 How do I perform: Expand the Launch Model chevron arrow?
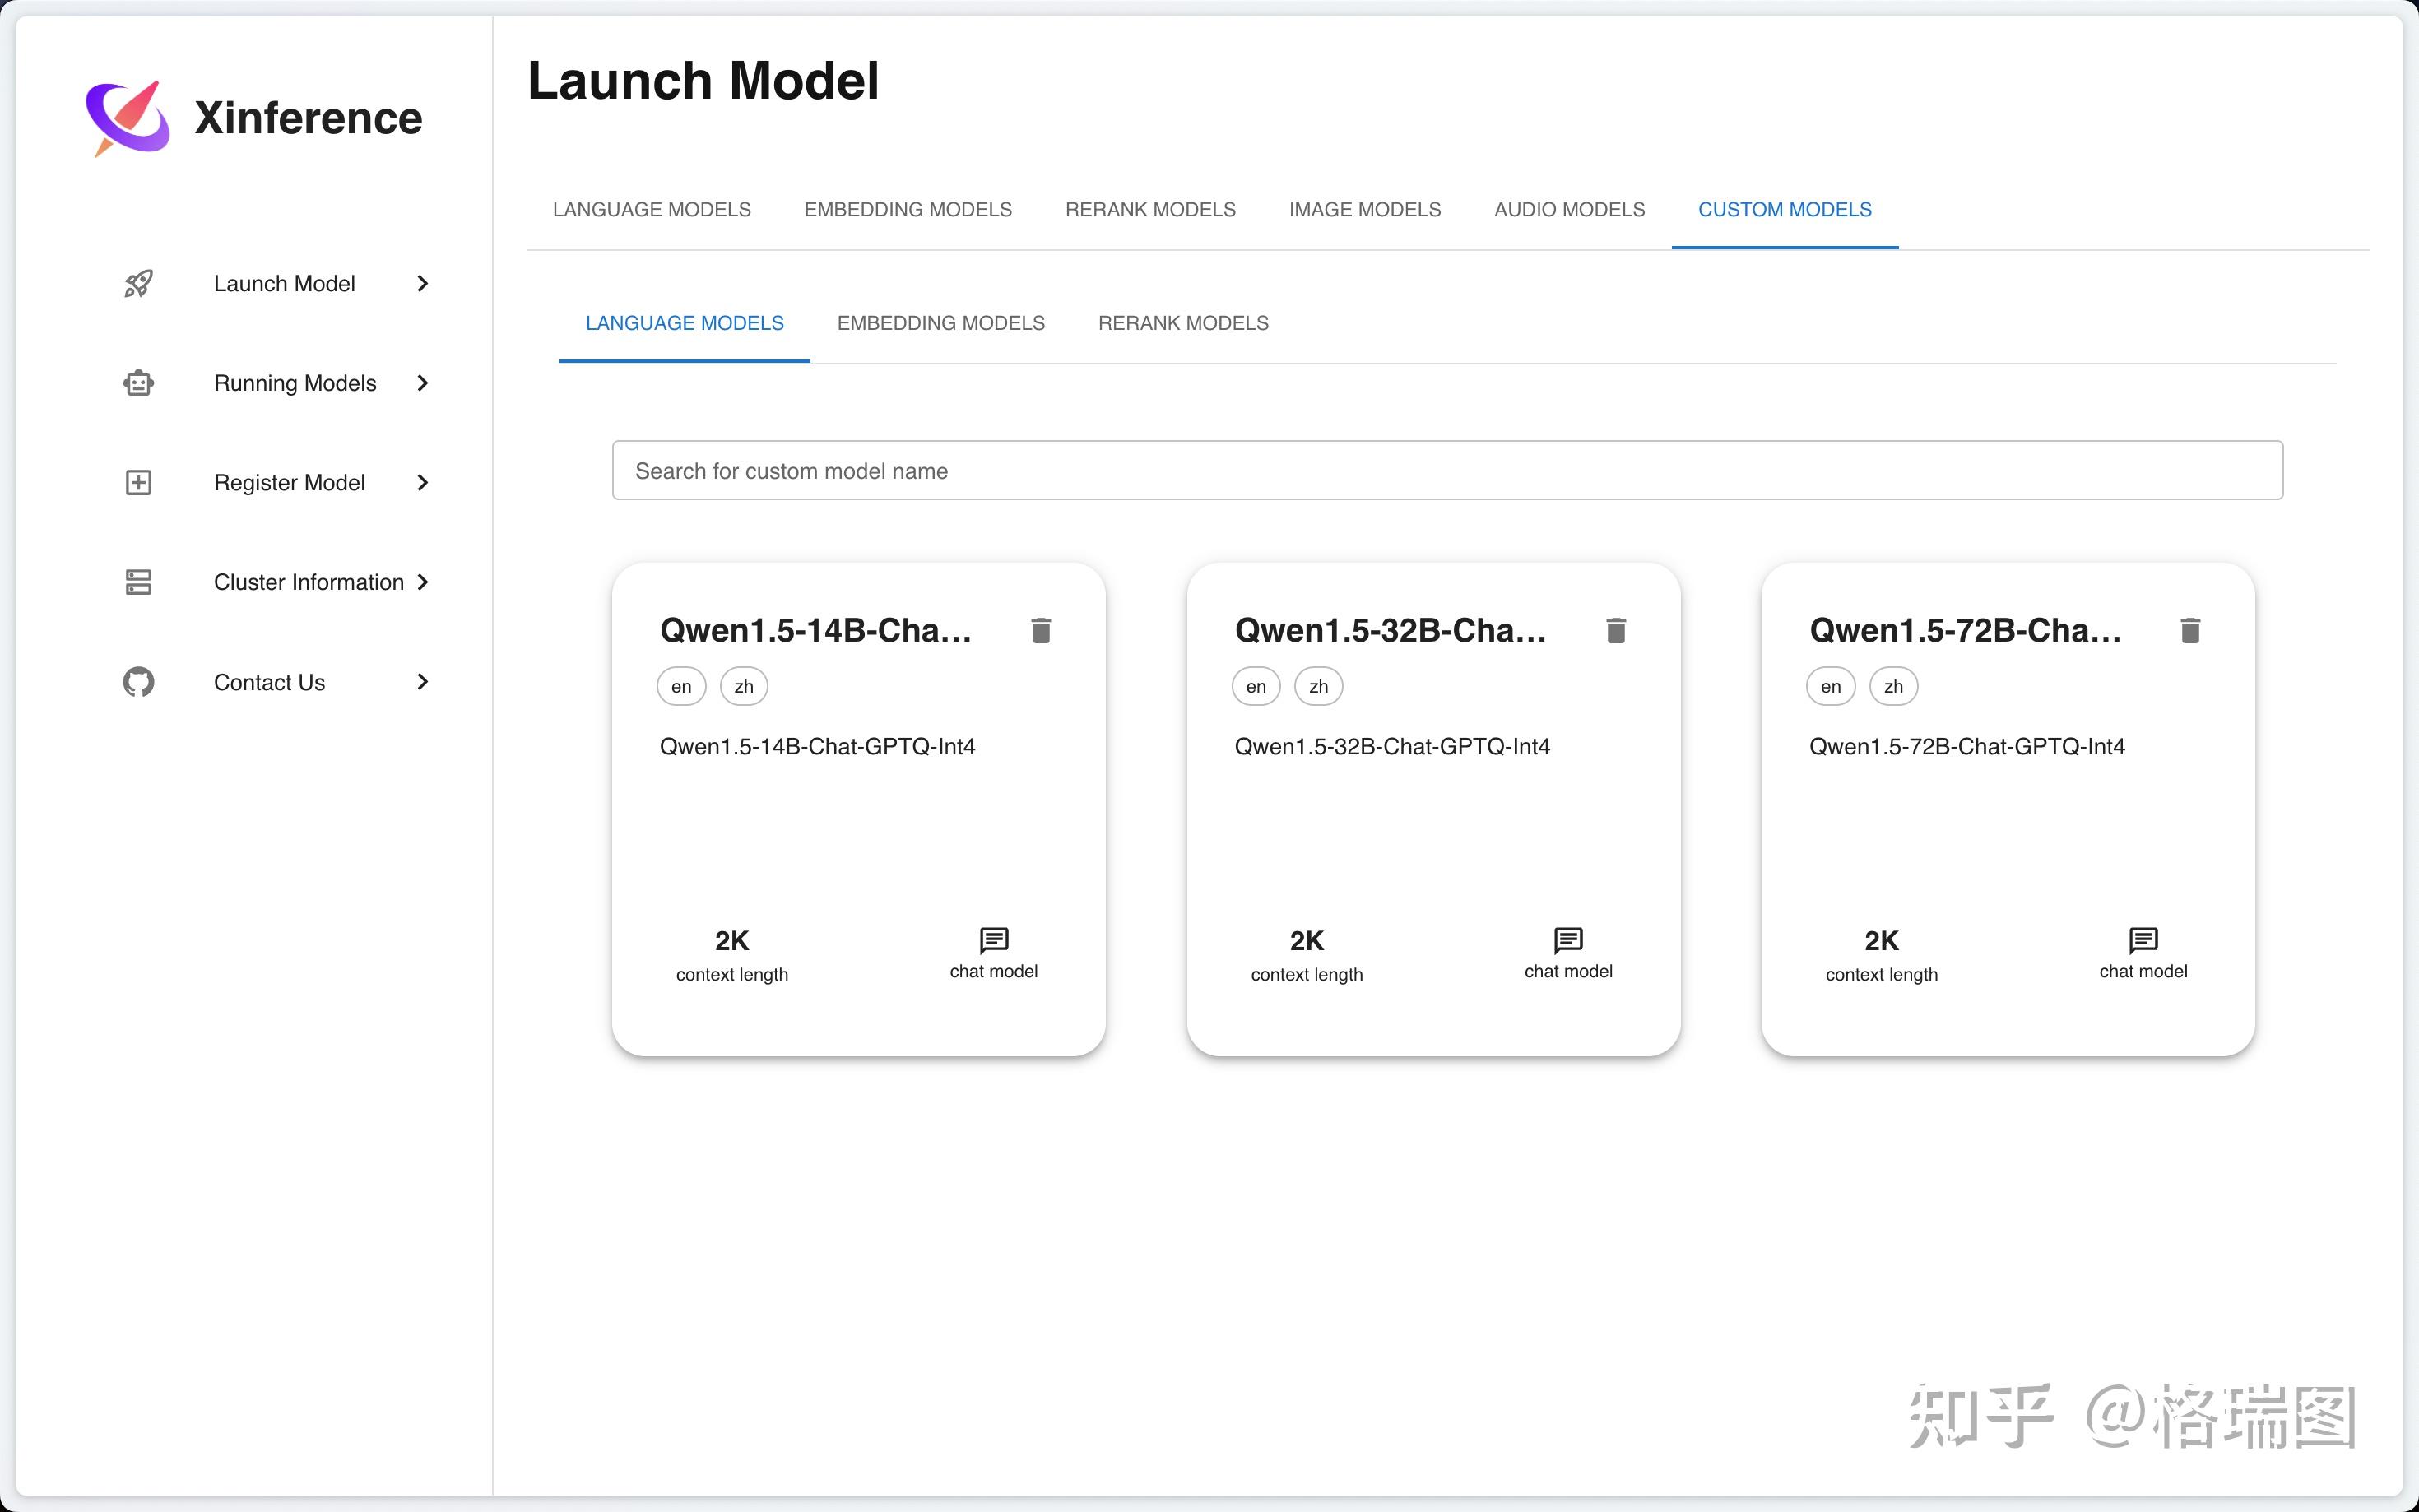point(422,284)
